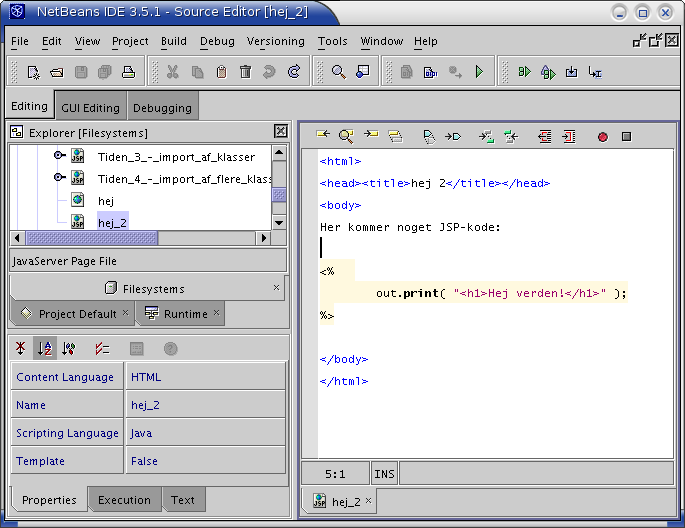Click the Find magnifier icon in main toolbar
685x528 pixels.
(338, 72)
